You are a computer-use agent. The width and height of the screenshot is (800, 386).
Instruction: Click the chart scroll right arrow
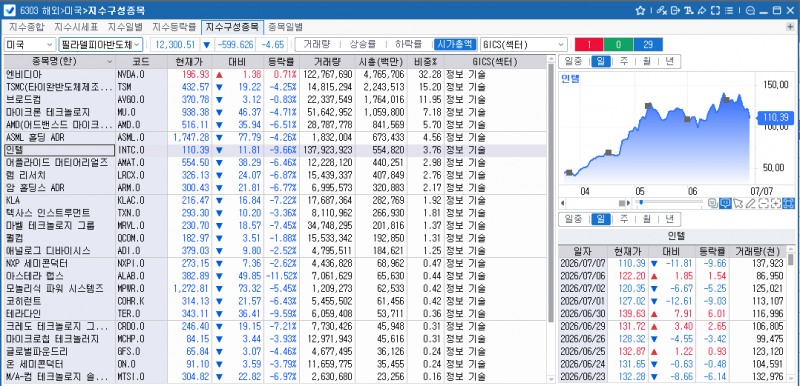pos(628,203)
